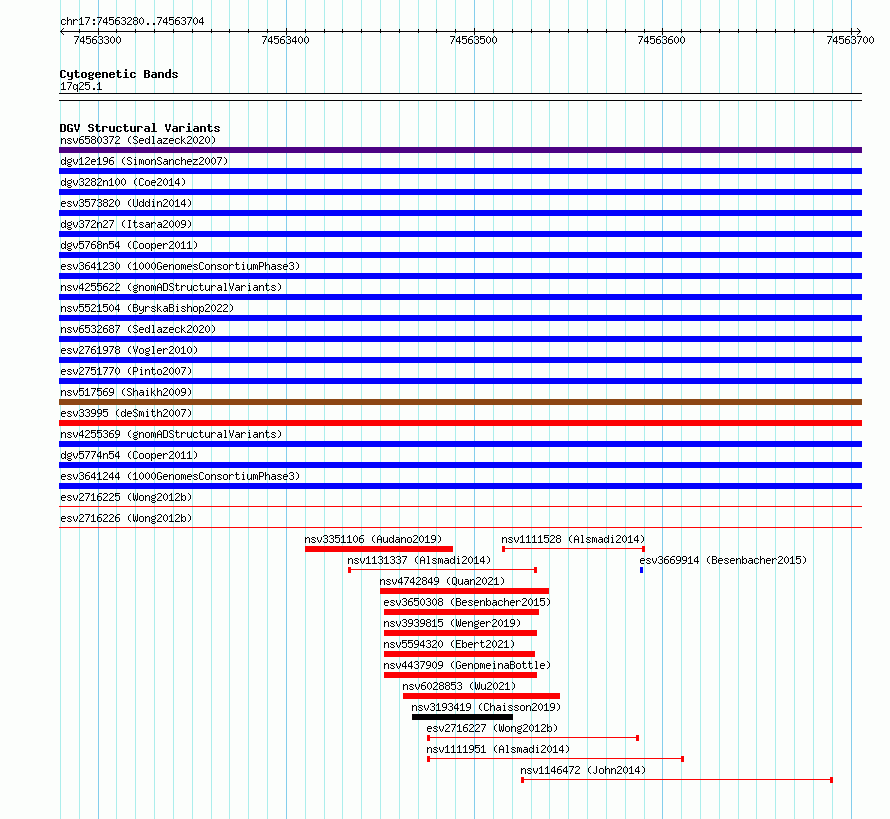Select nsv1146472 (John2014) label
The height and width of the screenshot is (819, 890).
coord(583,770)
